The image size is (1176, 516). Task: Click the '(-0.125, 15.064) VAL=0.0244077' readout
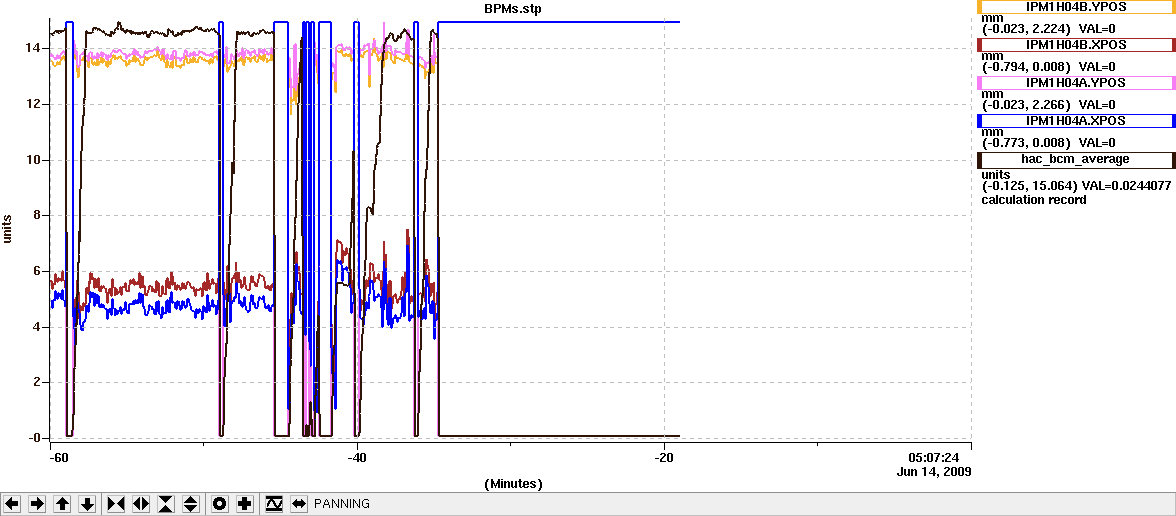pos(1076,186)
